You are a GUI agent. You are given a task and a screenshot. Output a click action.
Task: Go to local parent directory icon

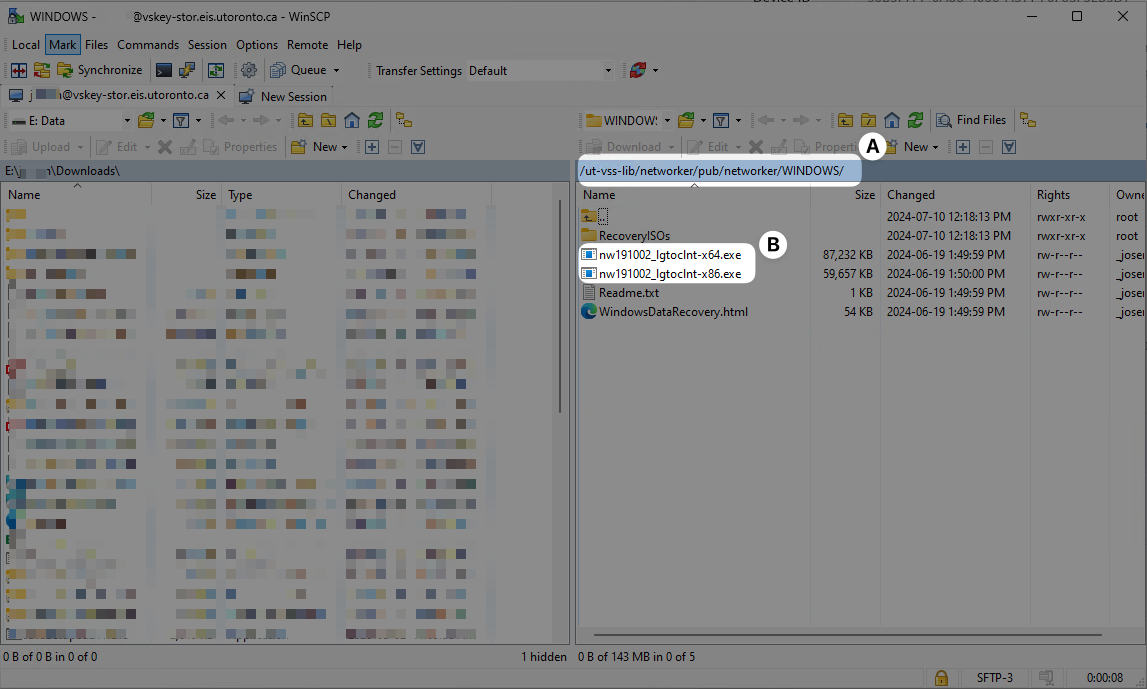pos(306,121)
